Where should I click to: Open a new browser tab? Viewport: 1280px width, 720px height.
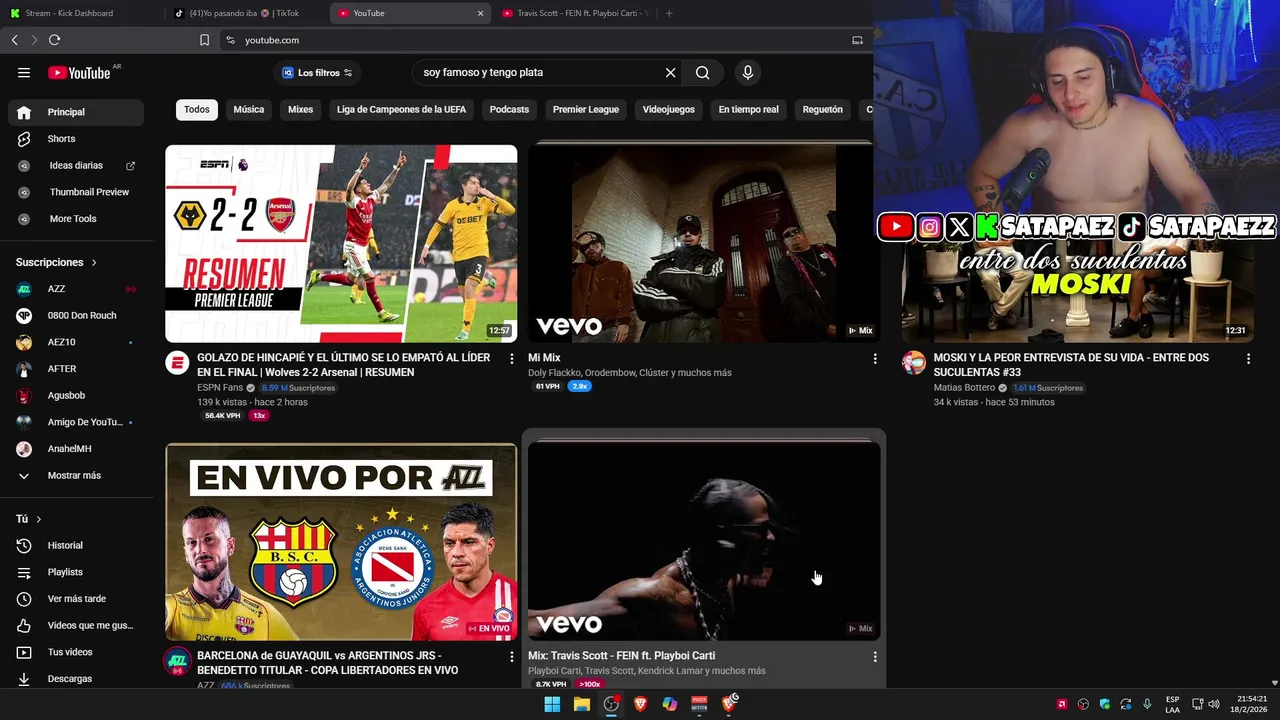pos(669,13)
